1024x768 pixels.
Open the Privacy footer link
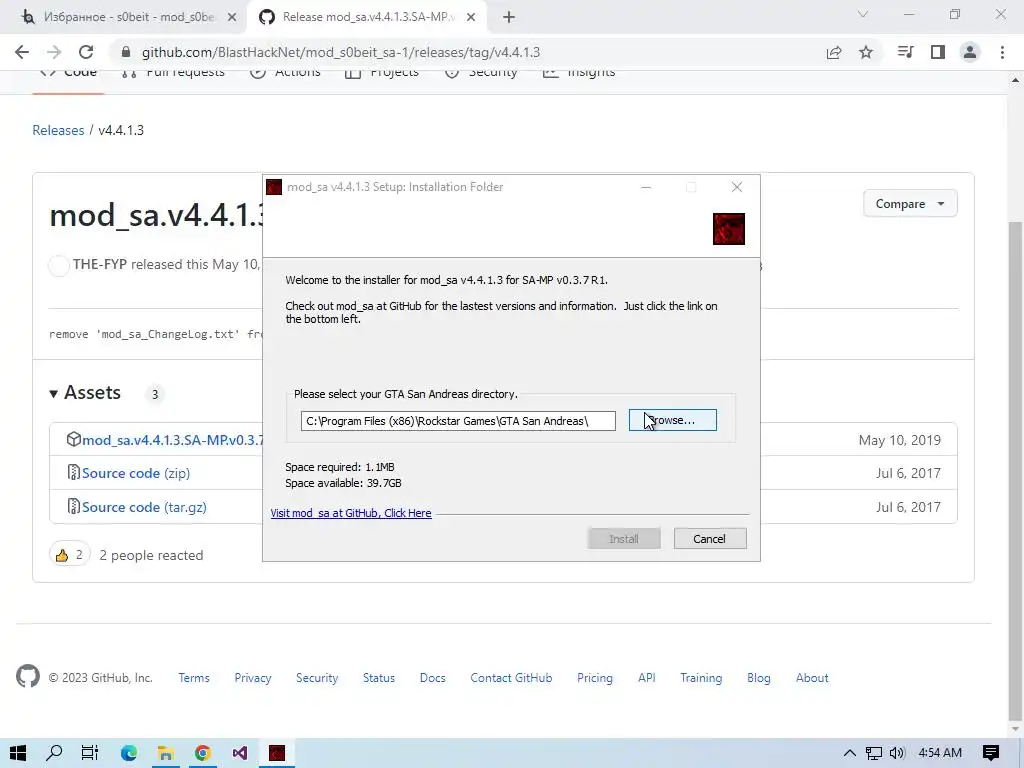point(253,678)
